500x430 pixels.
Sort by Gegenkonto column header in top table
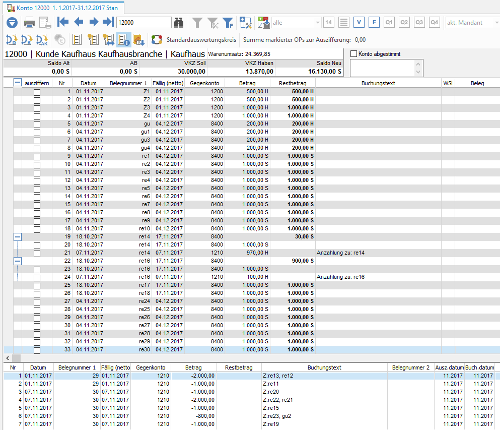205,83
